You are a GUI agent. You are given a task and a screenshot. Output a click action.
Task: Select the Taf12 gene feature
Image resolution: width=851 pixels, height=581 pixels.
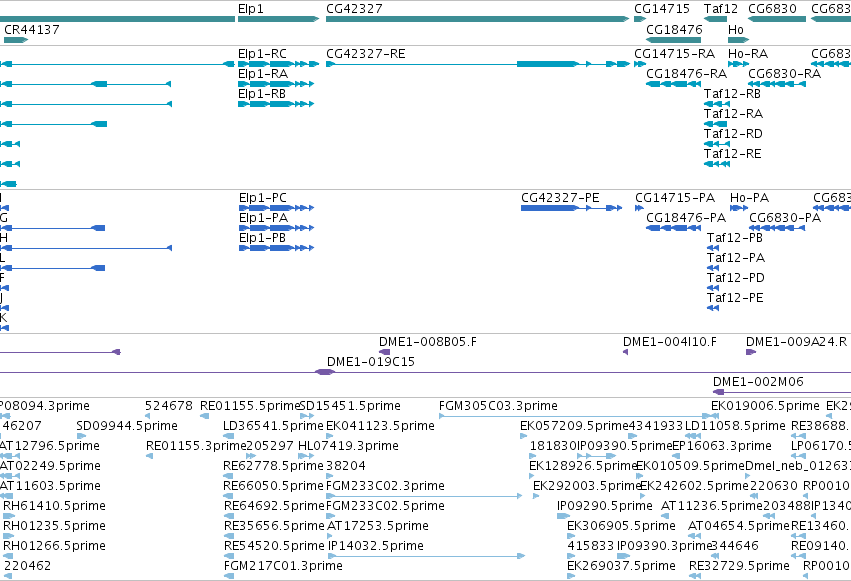click(715, 19)
